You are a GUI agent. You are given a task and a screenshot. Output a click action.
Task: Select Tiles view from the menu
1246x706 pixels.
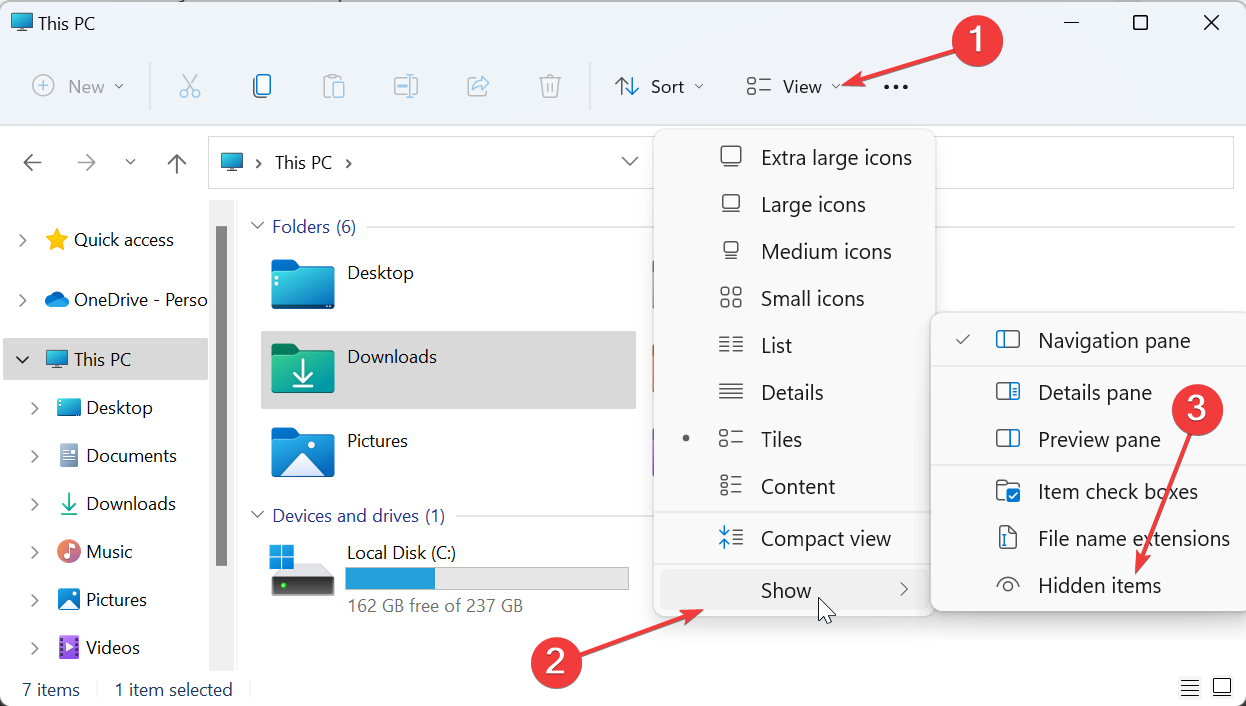[x=781, y=439]
